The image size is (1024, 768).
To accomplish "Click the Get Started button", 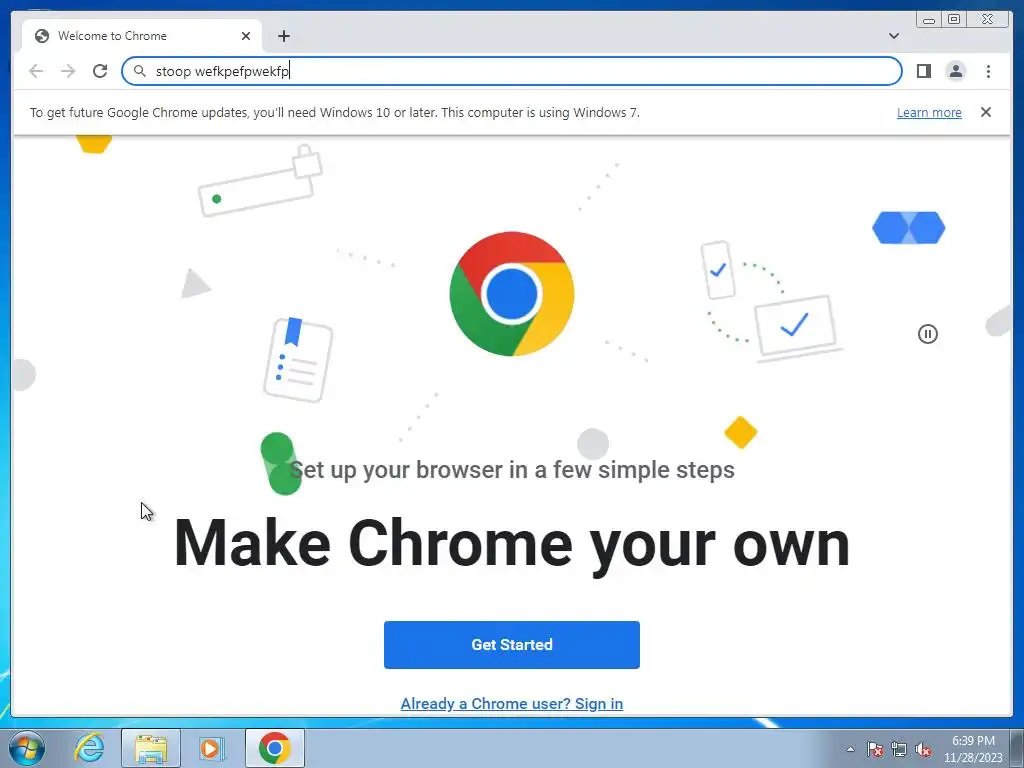I will point(512,645).
